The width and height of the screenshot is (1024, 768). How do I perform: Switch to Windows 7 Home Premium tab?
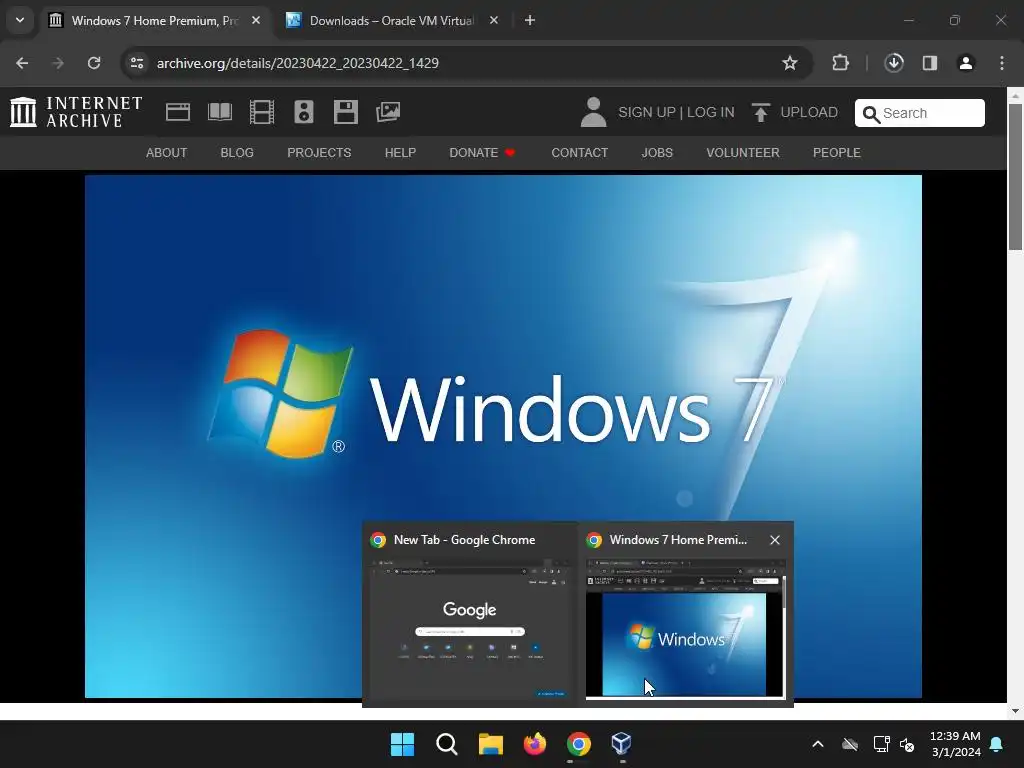pyautogui.click(x=155, y=21)
